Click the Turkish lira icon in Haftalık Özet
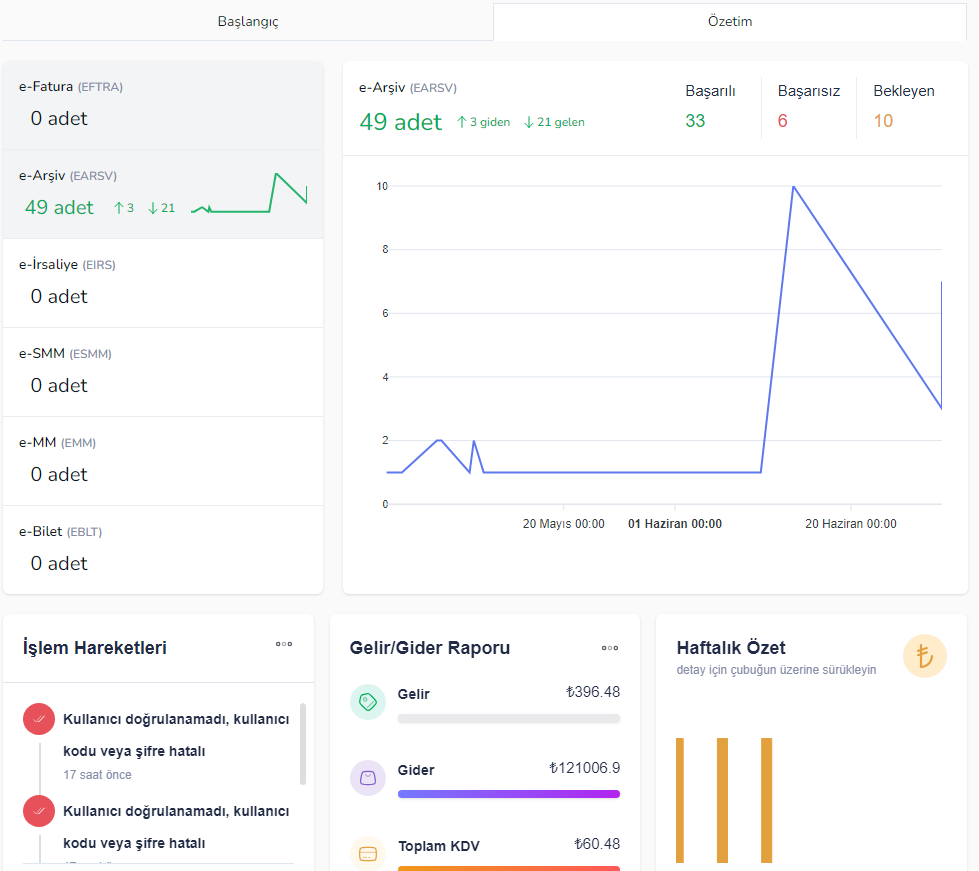 click(925, 656)
